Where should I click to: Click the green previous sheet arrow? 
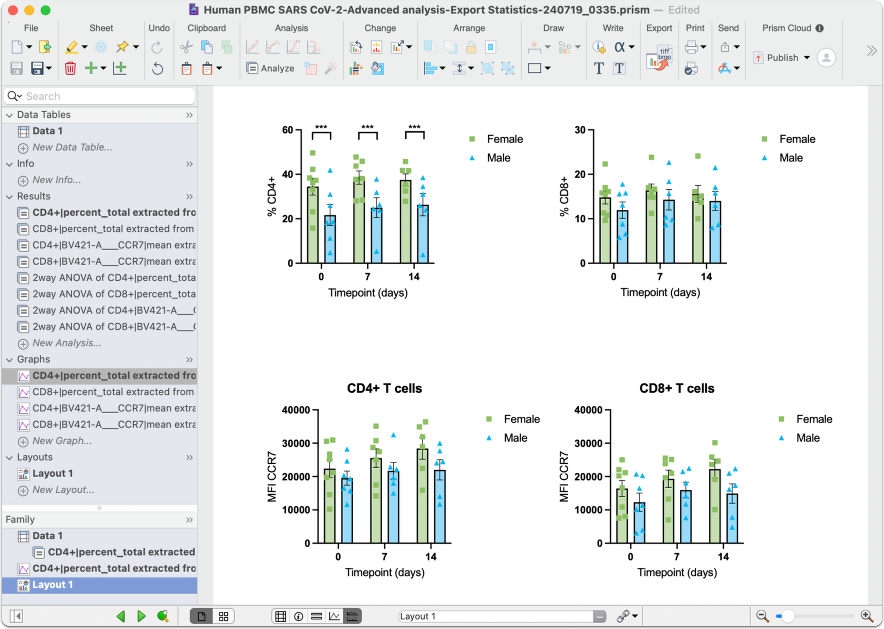click(x=121, y=616)
